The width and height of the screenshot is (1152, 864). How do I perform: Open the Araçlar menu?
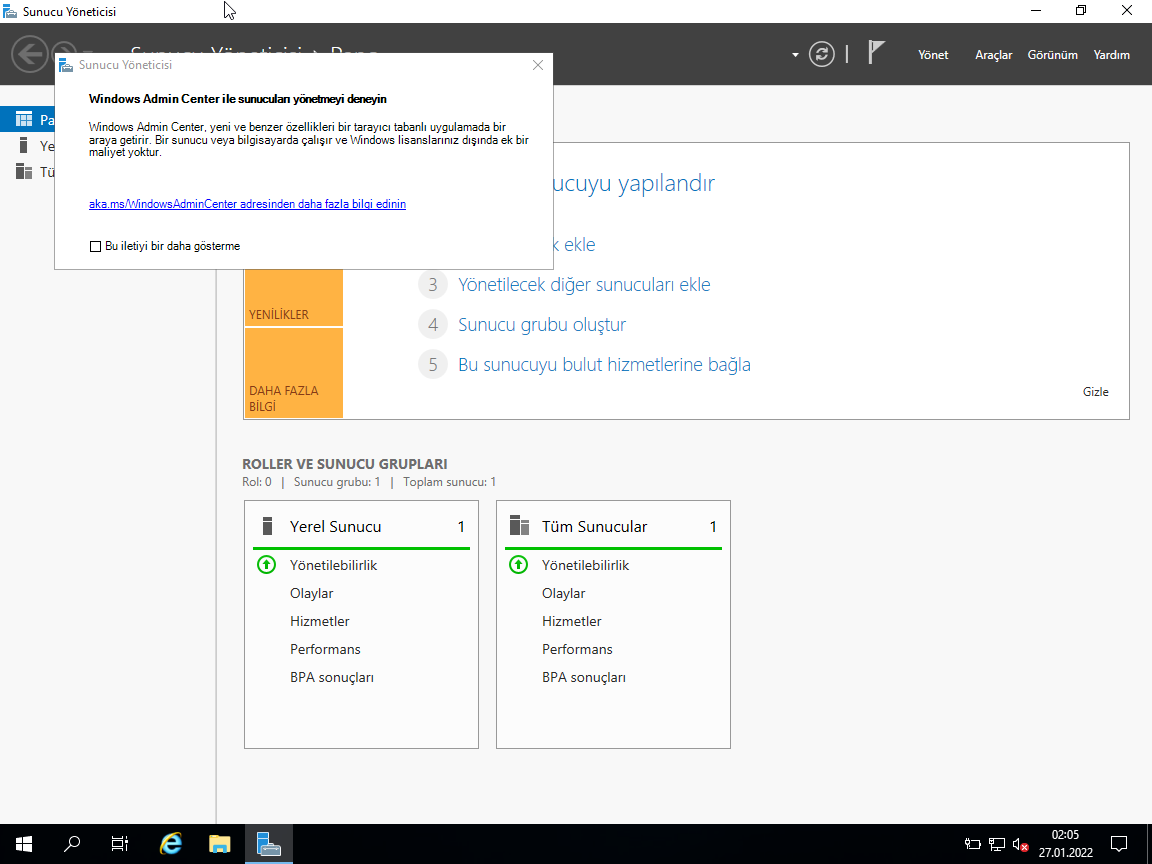click(993, 55)
